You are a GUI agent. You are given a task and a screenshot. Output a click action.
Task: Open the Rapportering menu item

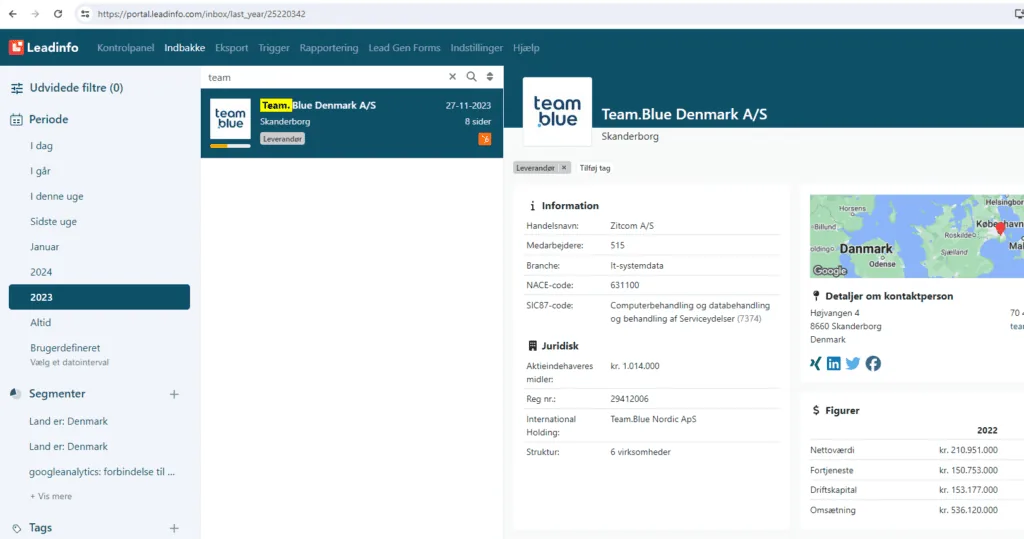tap(328, 48)
